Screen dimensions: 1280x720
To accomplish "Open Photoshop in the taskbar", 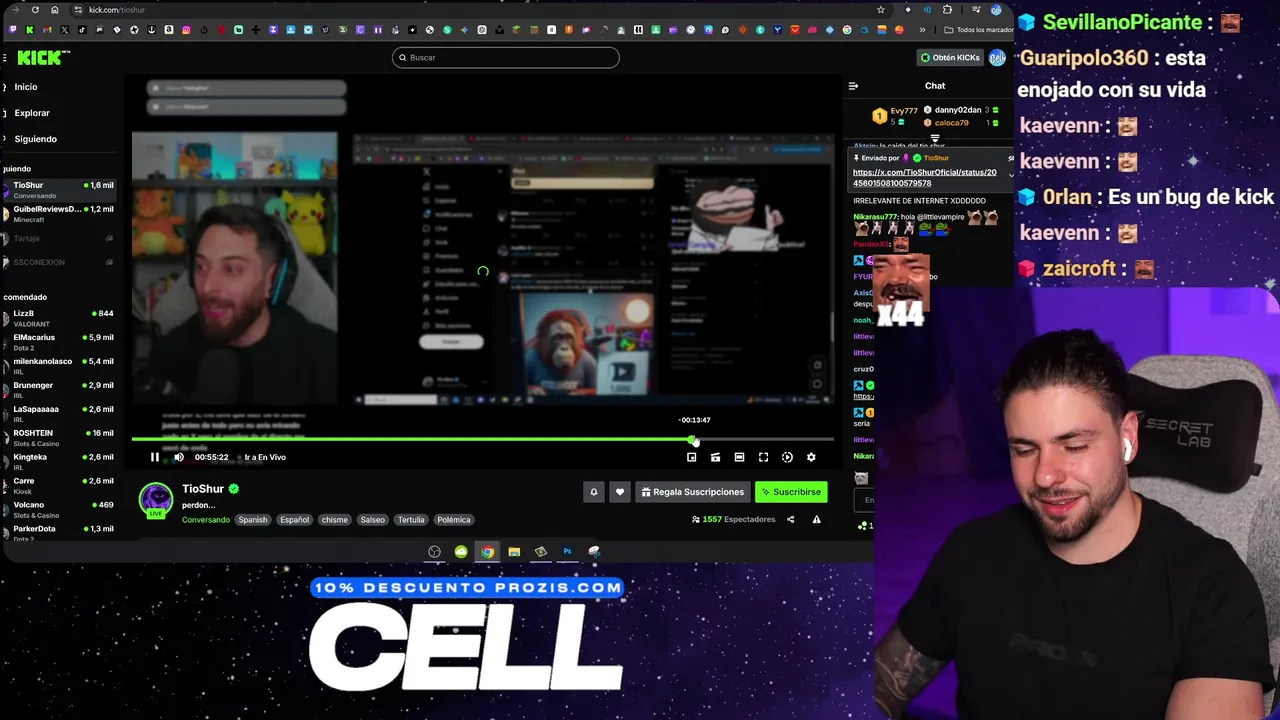I will (x=567, y=552).
